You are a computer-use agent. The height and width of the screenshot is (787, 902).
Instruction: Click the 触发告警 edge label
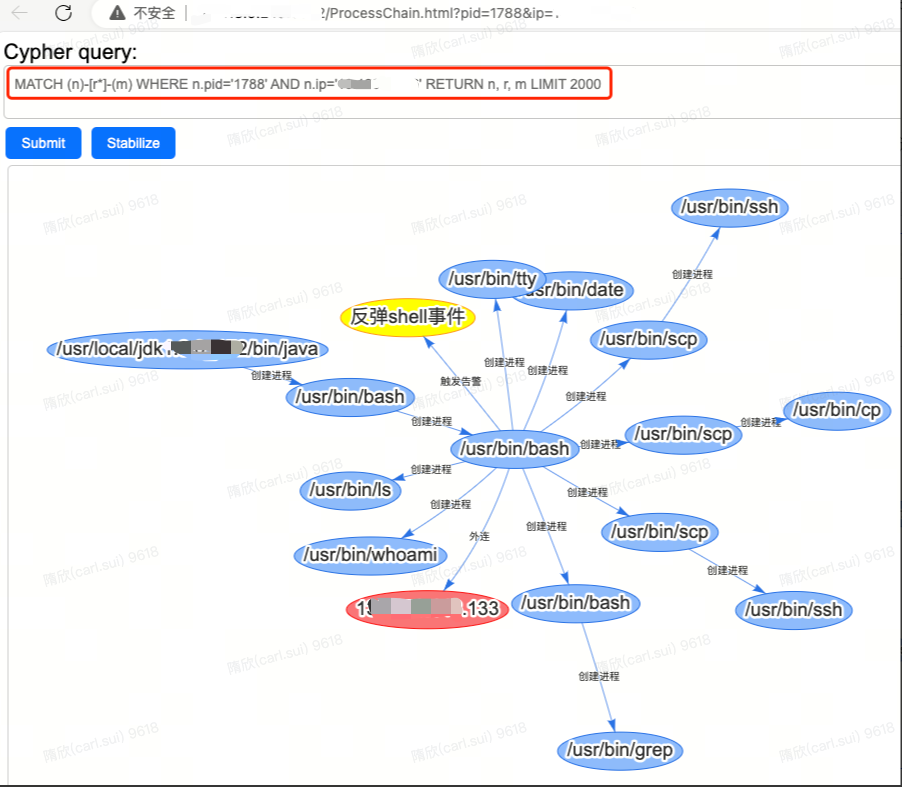(x=460, y=381)
